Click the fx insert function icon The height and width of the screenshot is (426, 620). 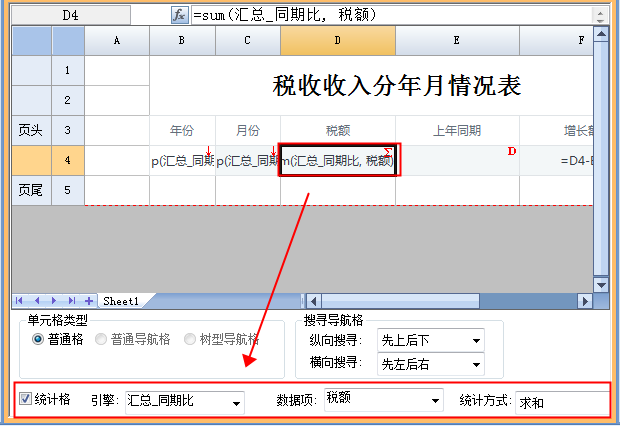click(x=180, y=15)
